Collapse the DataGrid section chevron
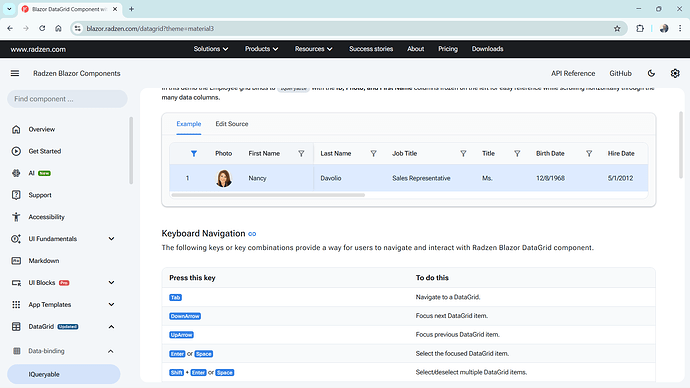This screenshot has height=388, width=690. (111, 326)
